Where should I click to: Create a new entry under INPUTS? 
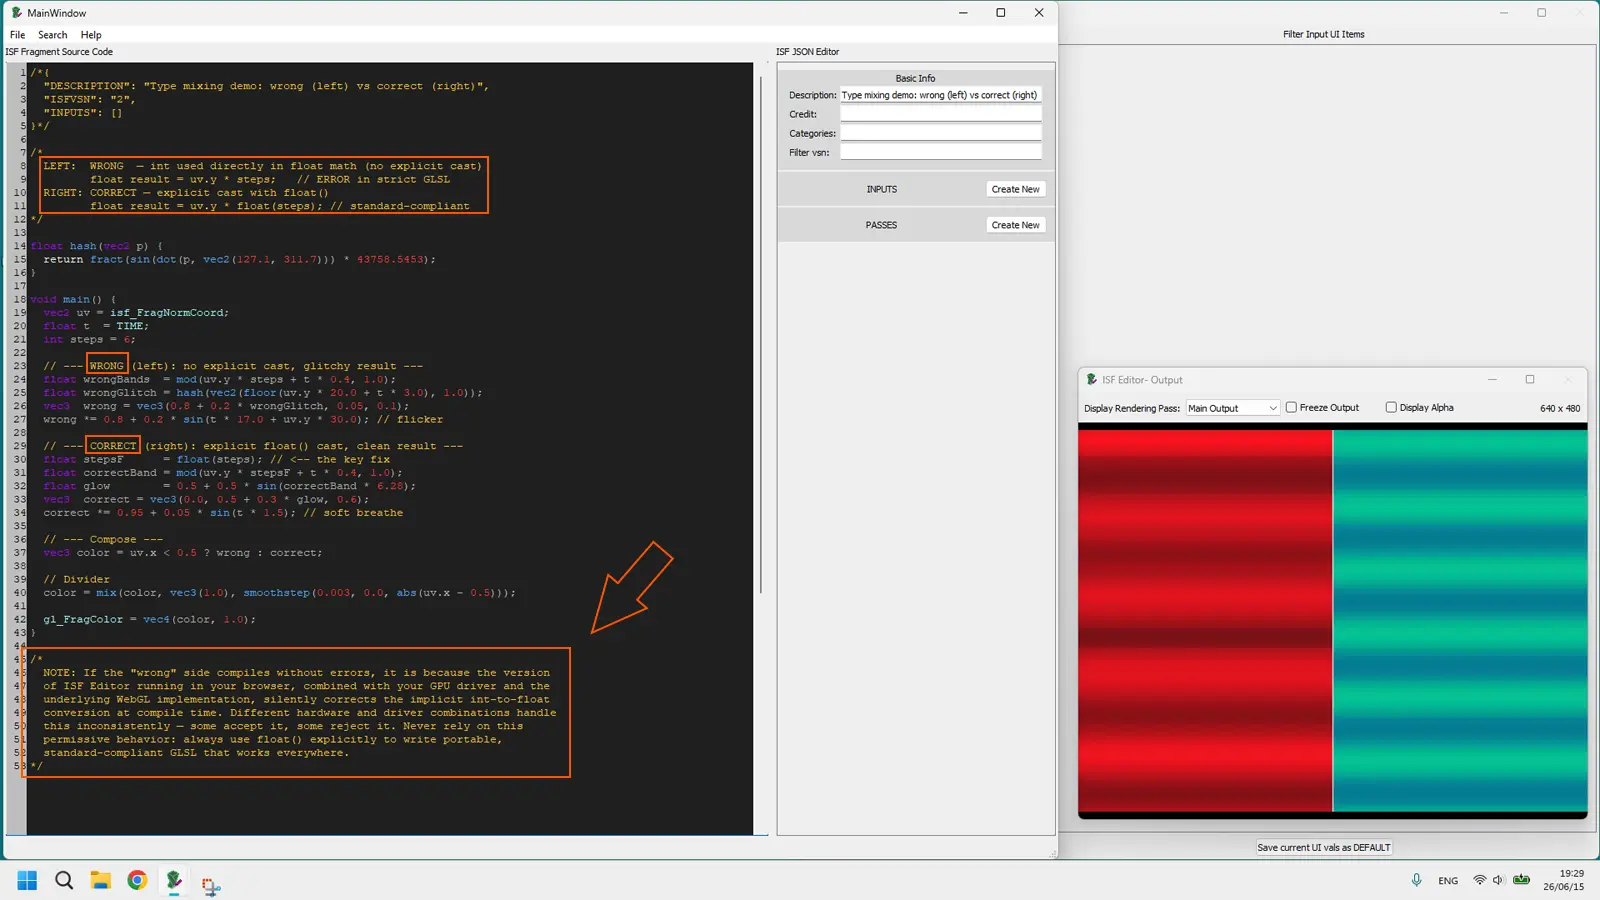point(1015,189)
